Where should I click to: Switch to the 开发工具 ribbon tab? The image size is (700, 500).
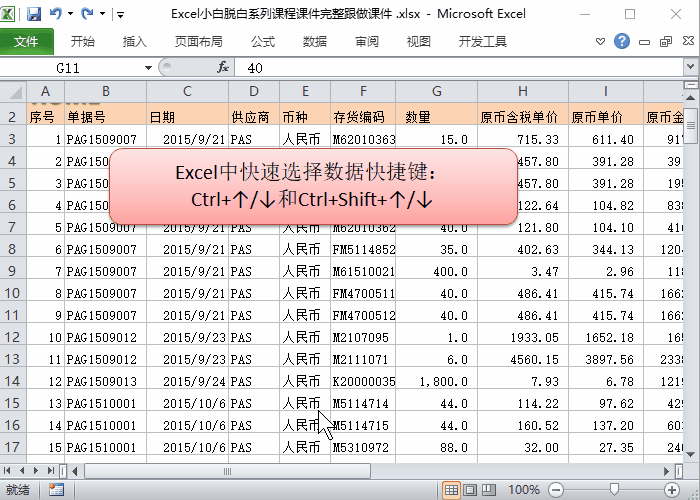click(x=483, y=42)
